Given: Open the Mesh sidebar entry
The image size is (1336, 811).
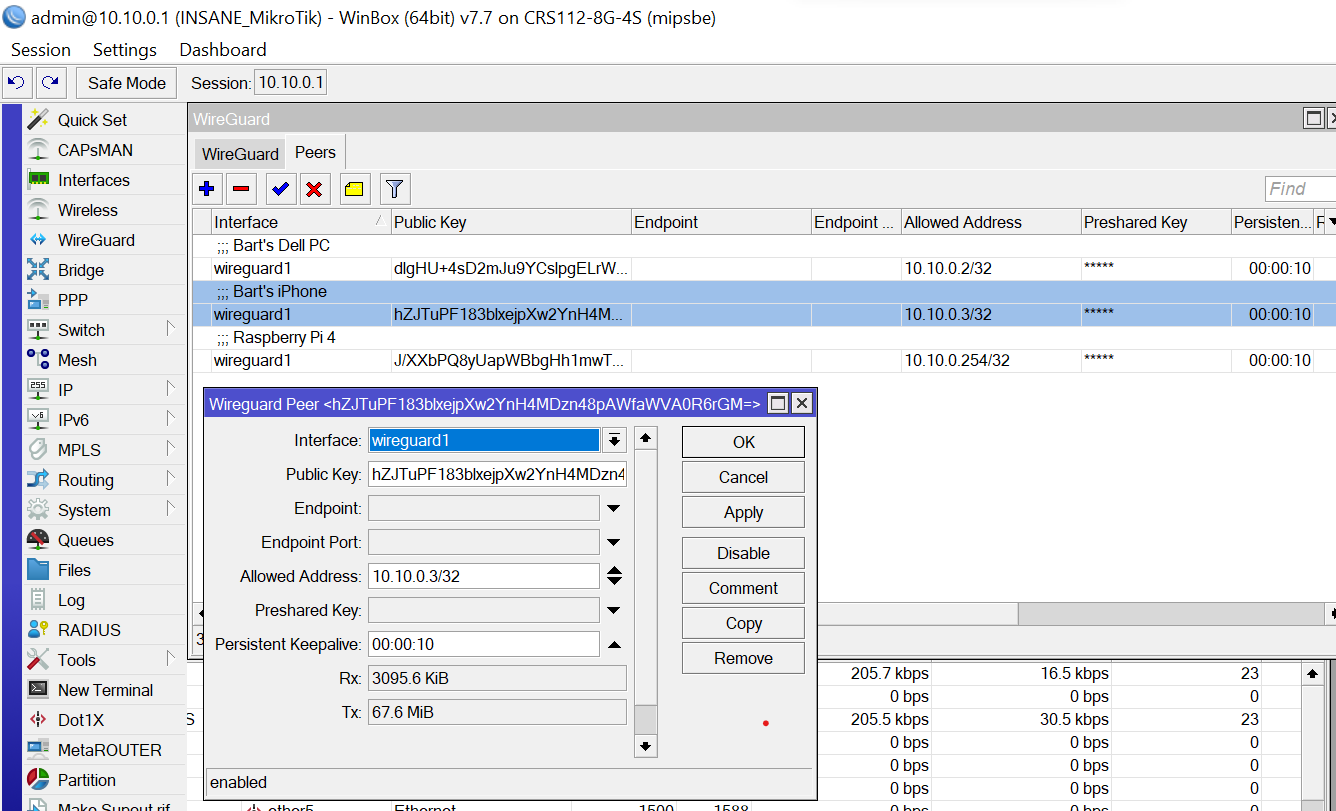Looking at the screenshot, I should coord(77,360).
